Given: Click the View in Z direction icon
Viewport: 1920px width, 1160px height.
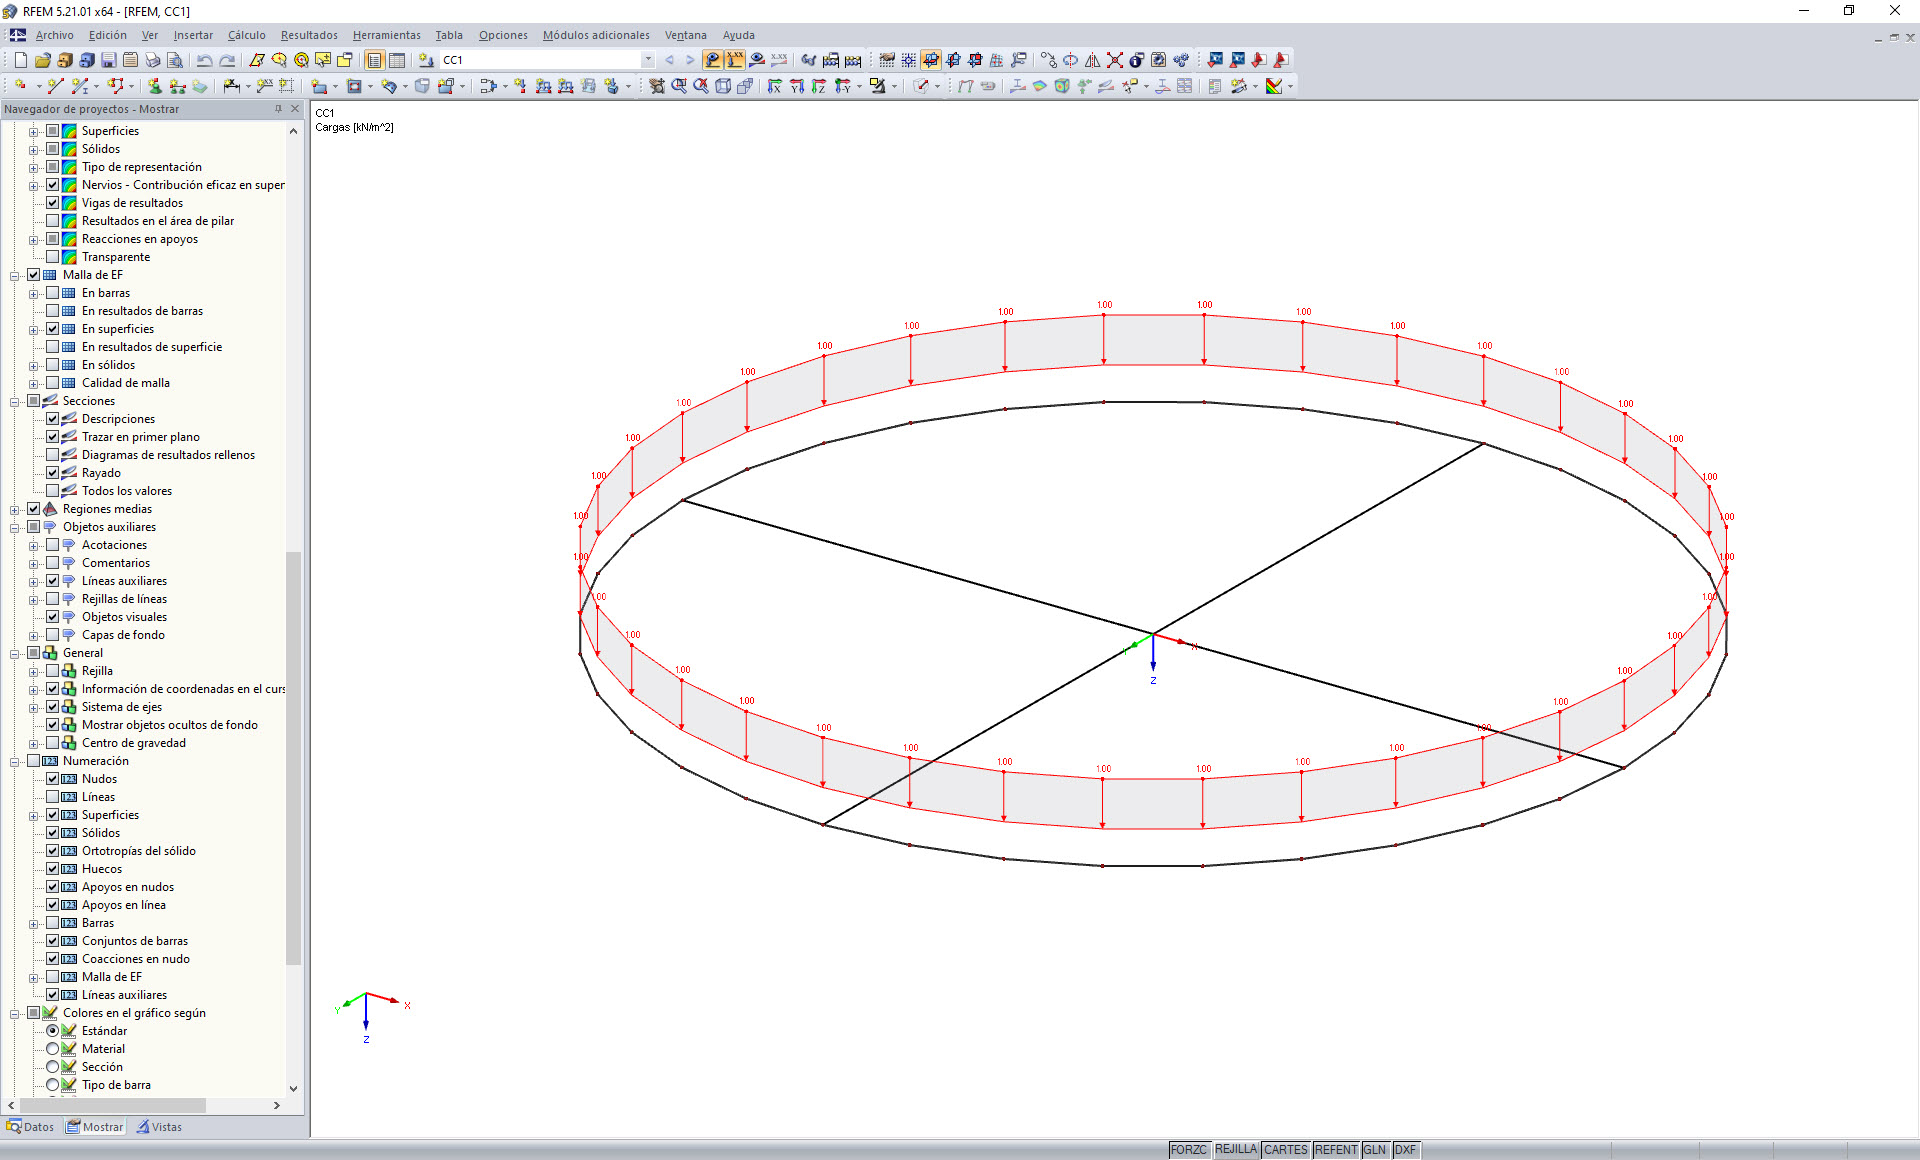Looking at the screenshot, I should 819,87.
